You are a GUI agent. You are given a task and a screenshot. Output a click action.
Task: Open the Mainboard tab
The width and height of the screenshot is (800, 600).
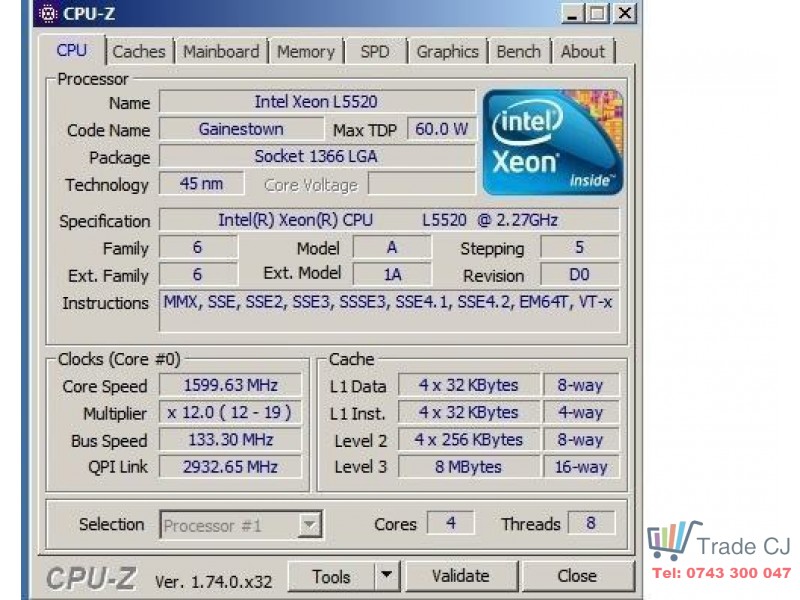tap(221, 52)
